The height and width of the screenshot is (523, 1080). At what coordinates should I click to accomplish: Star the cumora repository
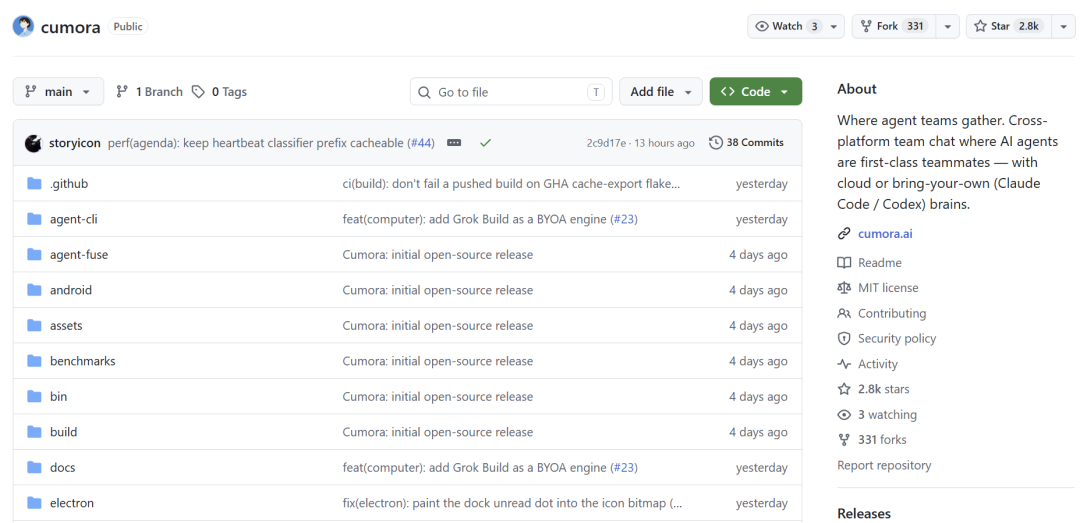[1010, 26]
